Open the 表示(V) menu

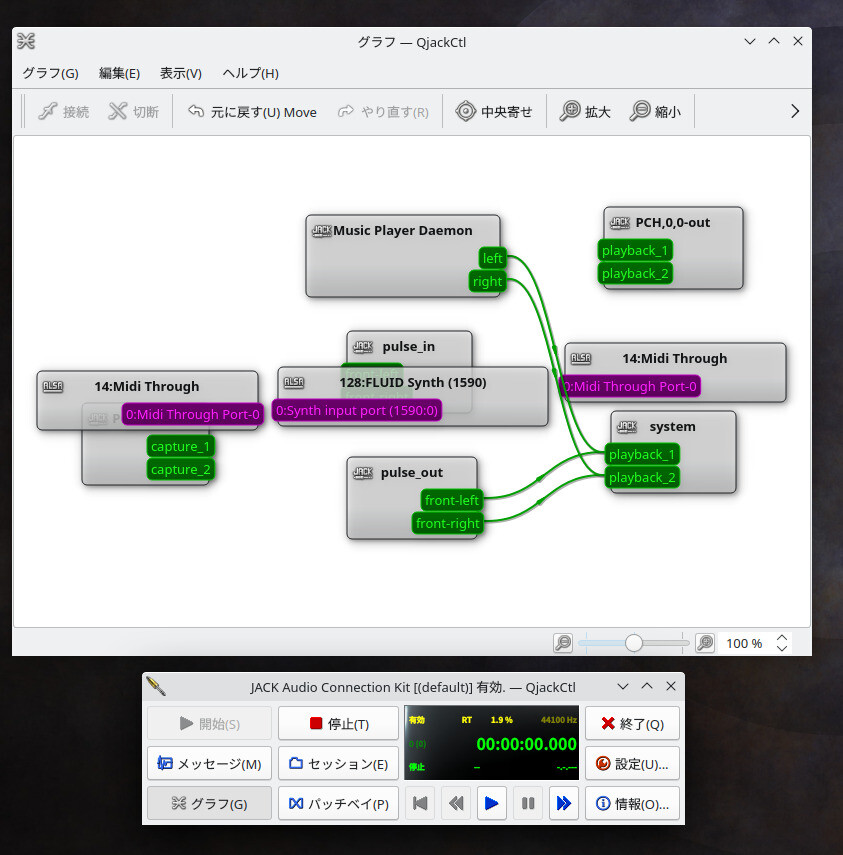tap(180, 73)
